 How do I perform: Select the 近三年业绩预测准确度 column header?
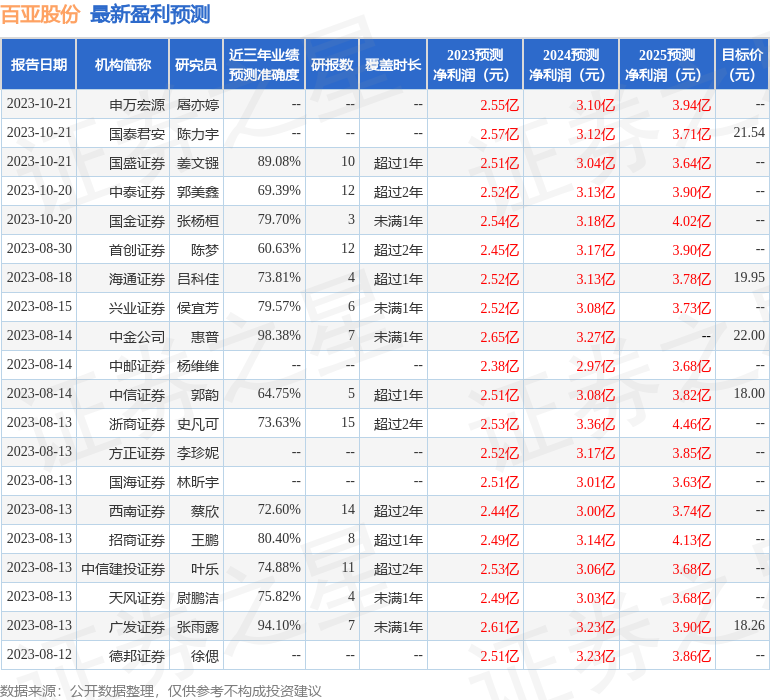click(x=264, y=64)
